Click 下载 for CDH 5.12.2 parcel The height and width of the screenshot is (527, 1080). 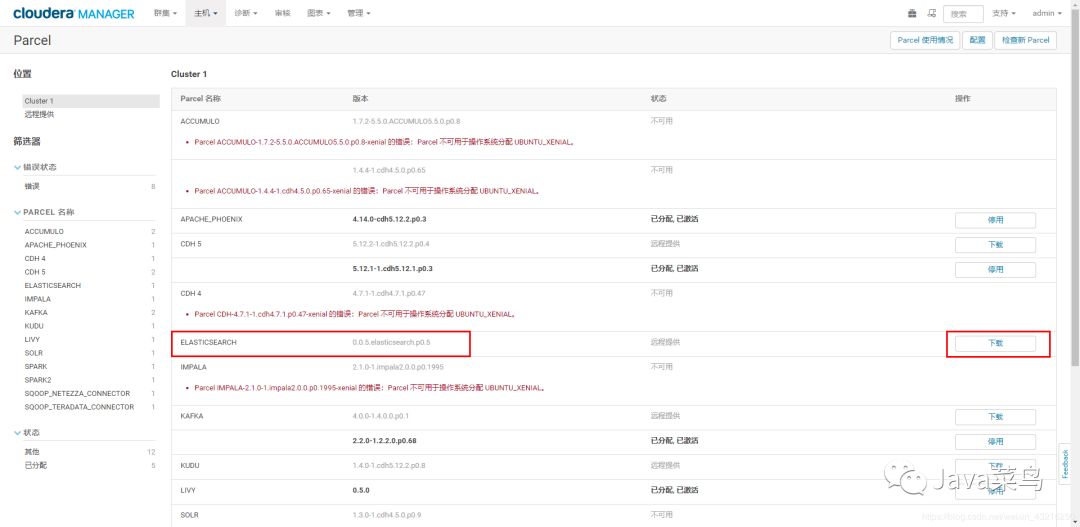click(x=995, y=245)
